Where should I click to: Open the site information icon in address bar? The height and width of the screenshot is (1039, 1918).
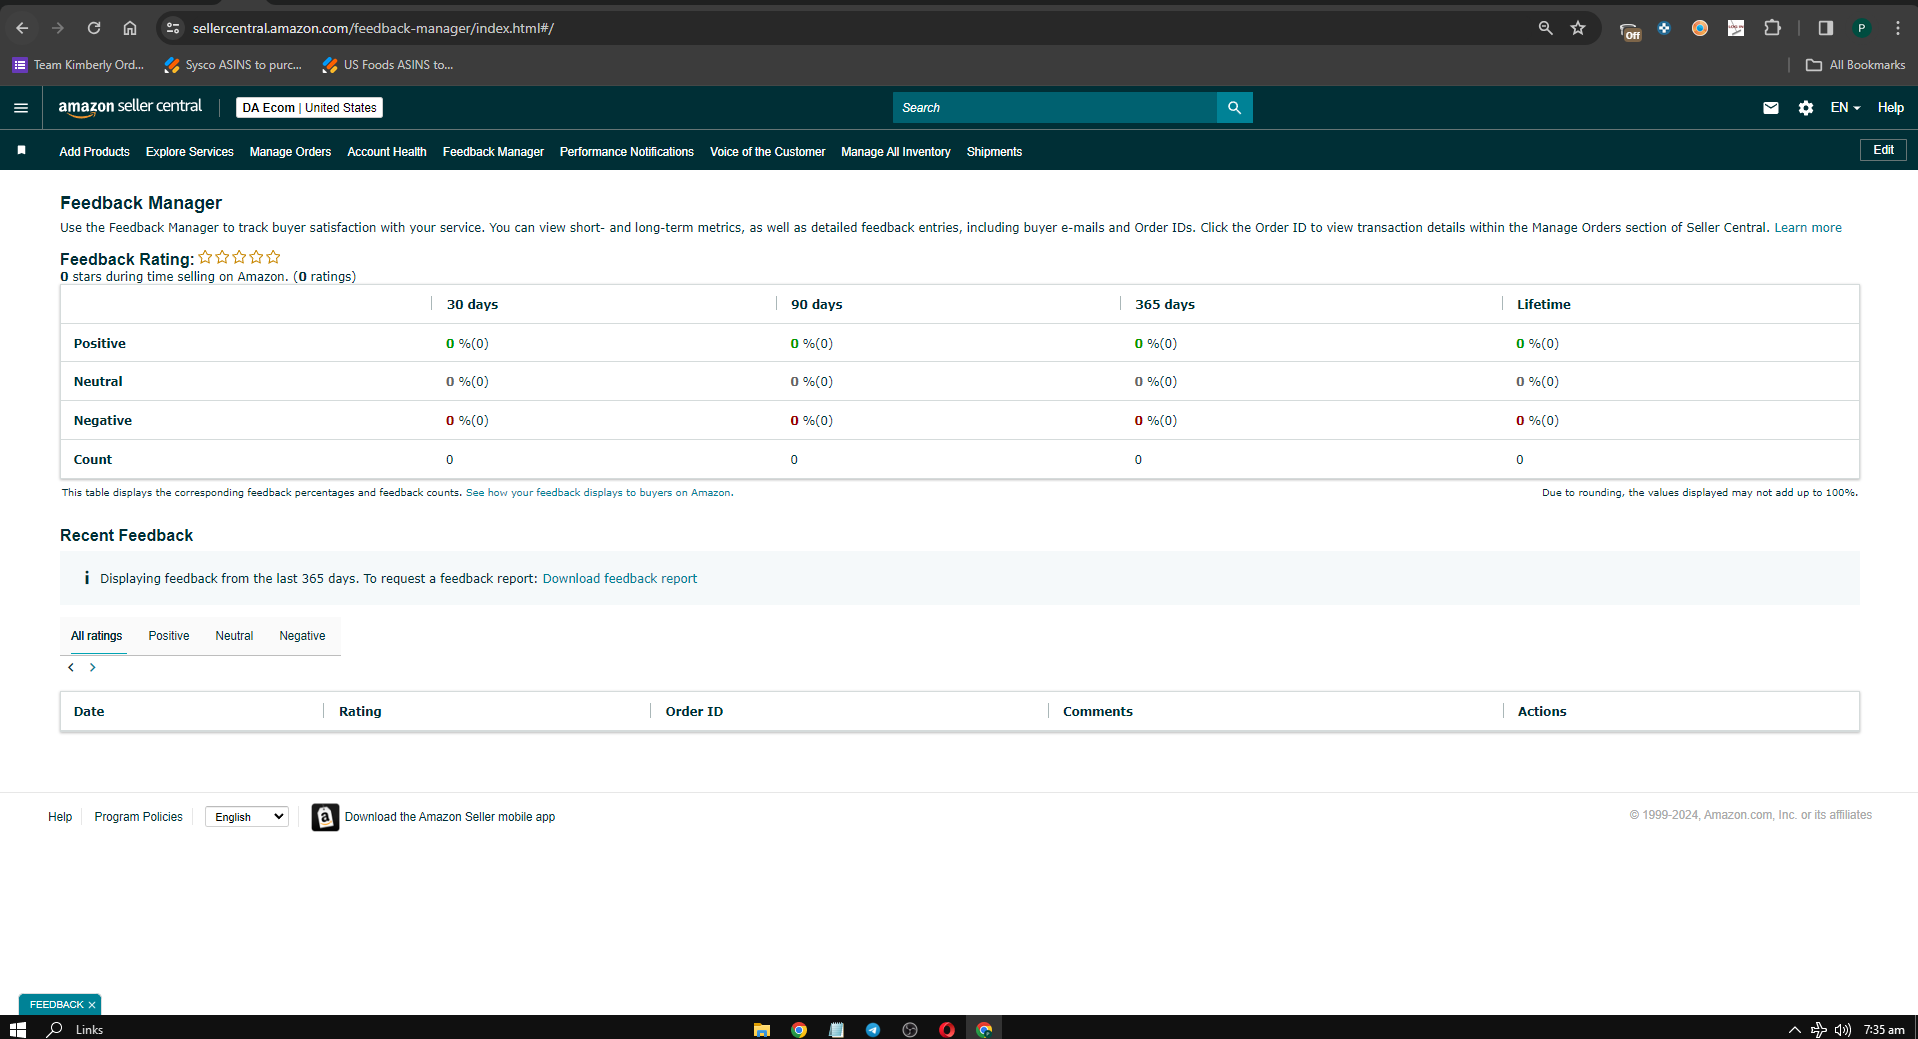[x=173, y=28]
